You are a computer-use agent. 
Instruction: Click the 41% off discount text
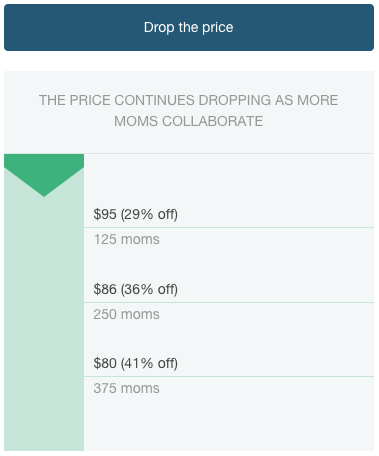click(x=149, y=363)
